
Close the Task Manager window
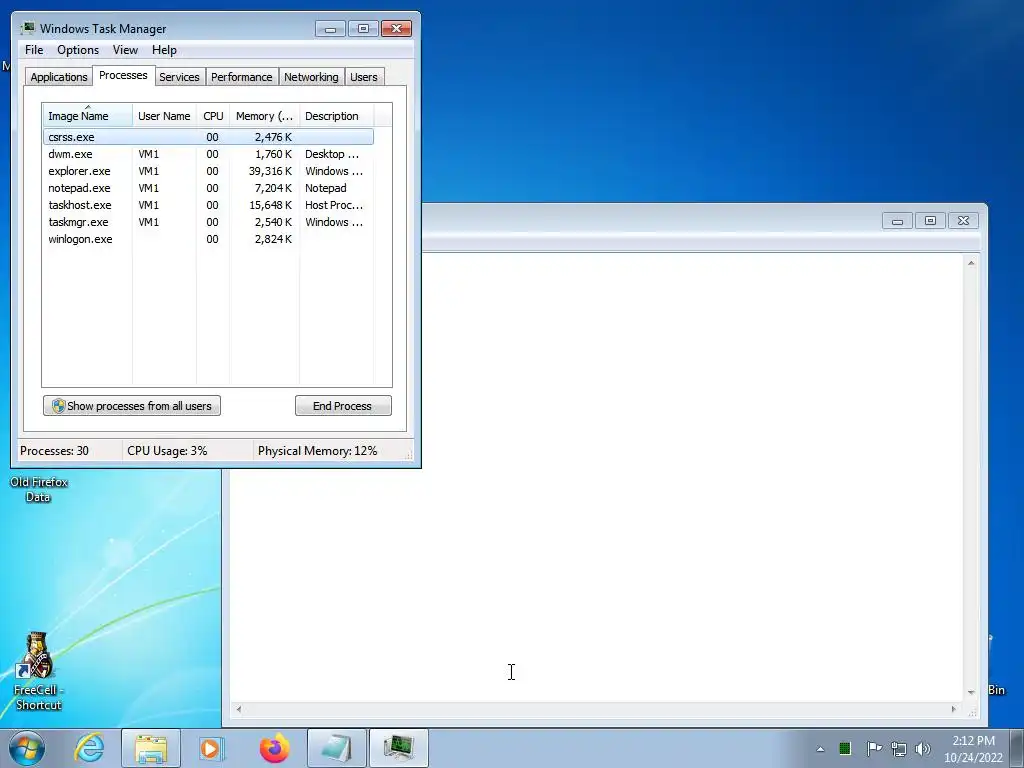tap(396, 29)
